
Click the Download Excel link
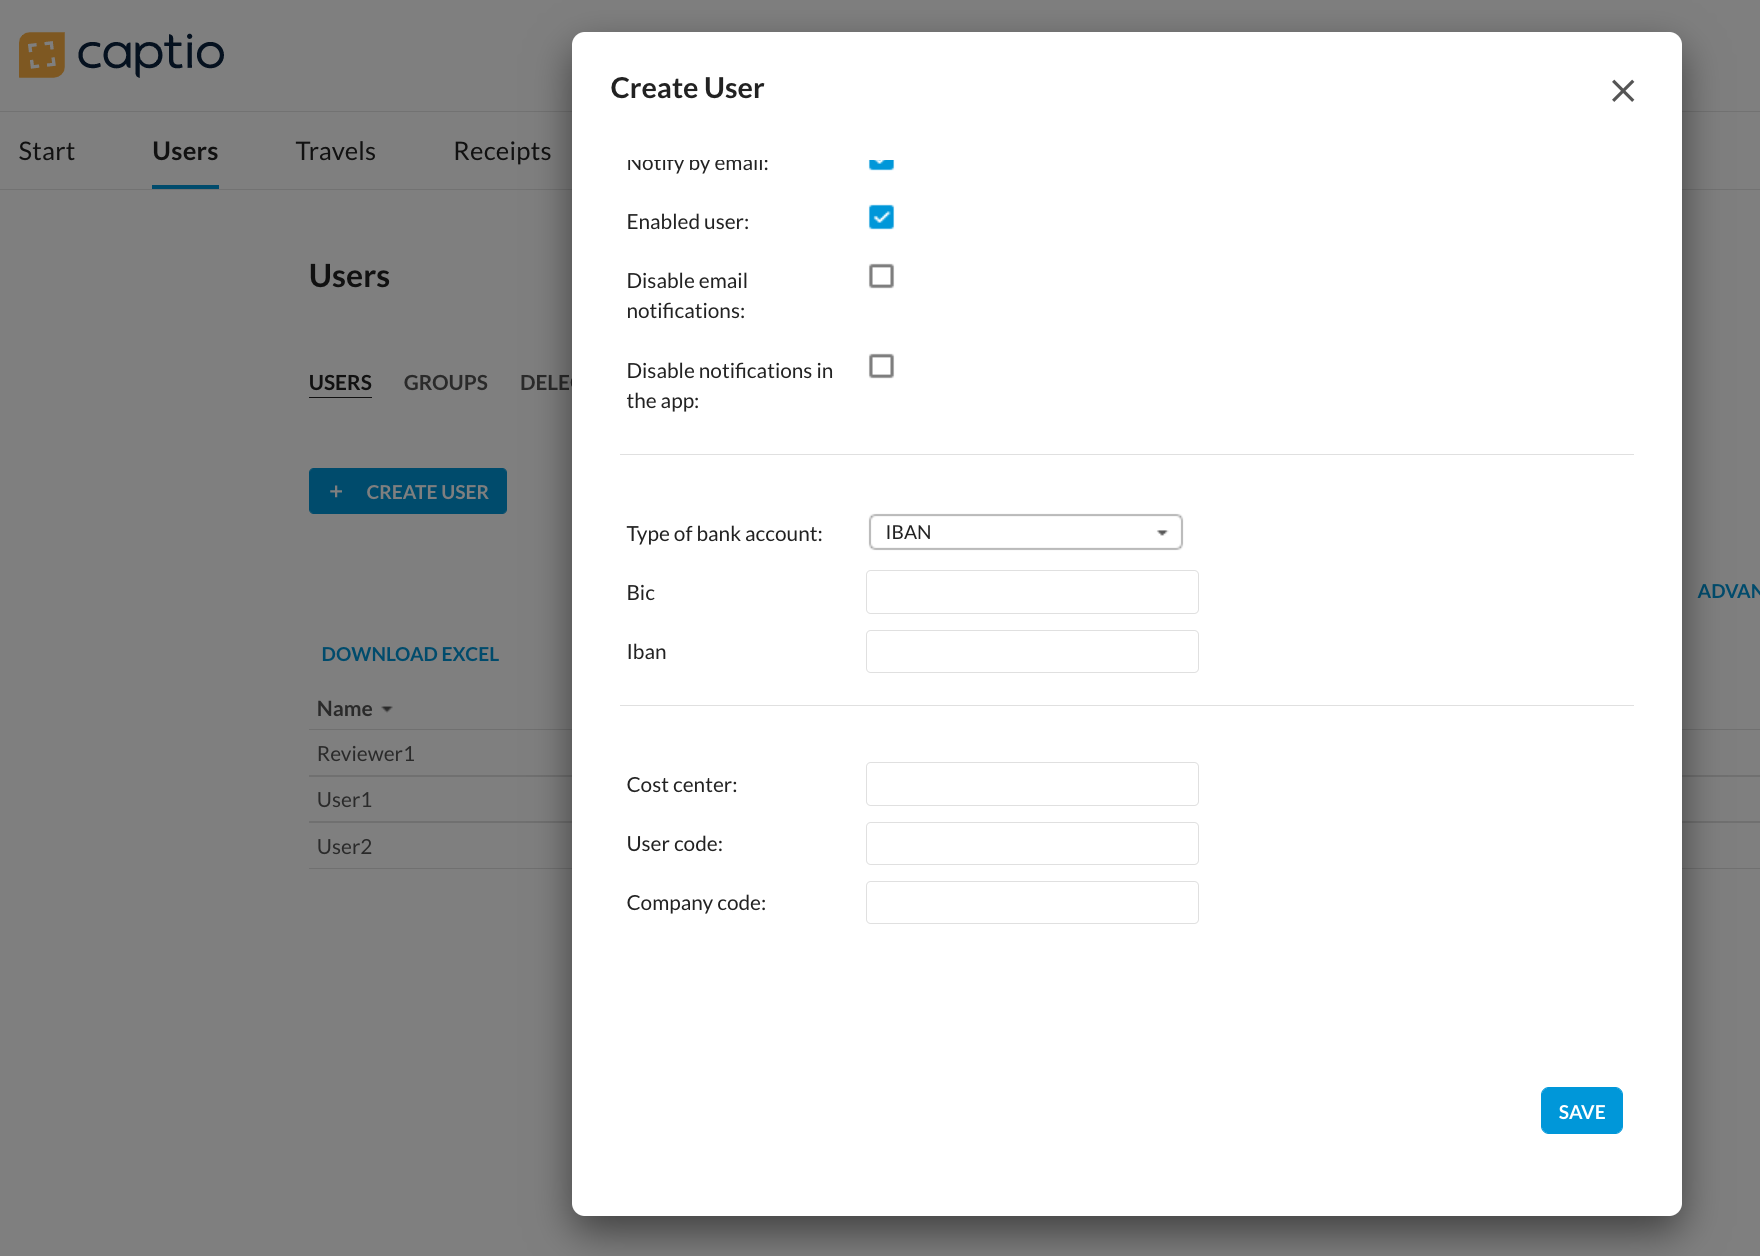coord(410,654)
